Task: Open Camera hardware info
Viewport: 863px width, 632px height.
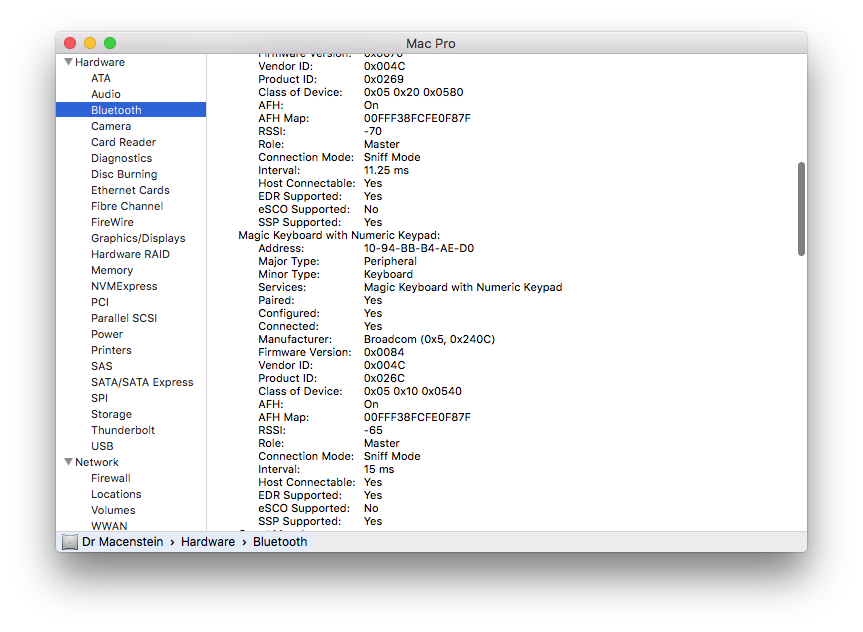Action: 111,126
